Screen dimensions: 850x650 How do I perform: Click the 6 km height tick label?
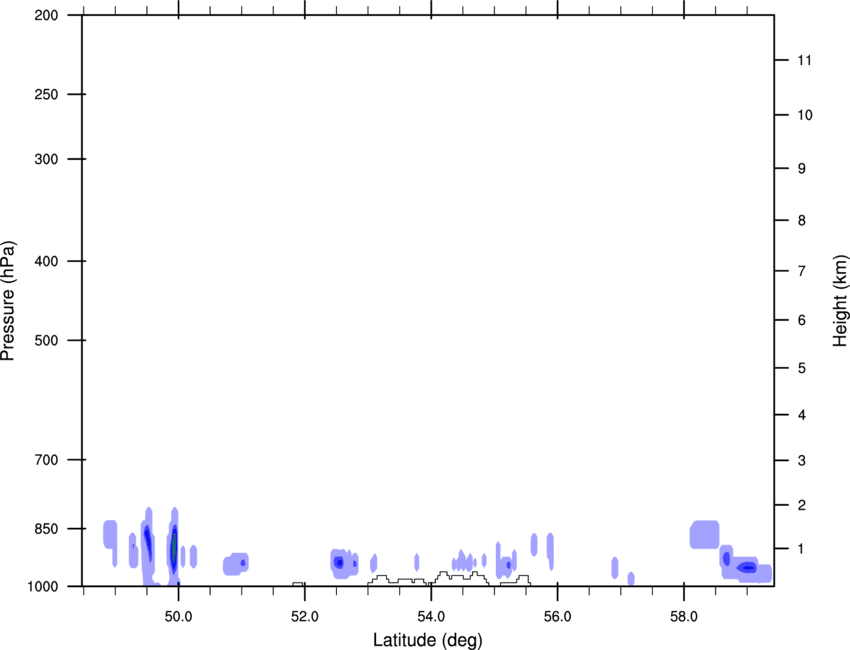click(800, 320)
